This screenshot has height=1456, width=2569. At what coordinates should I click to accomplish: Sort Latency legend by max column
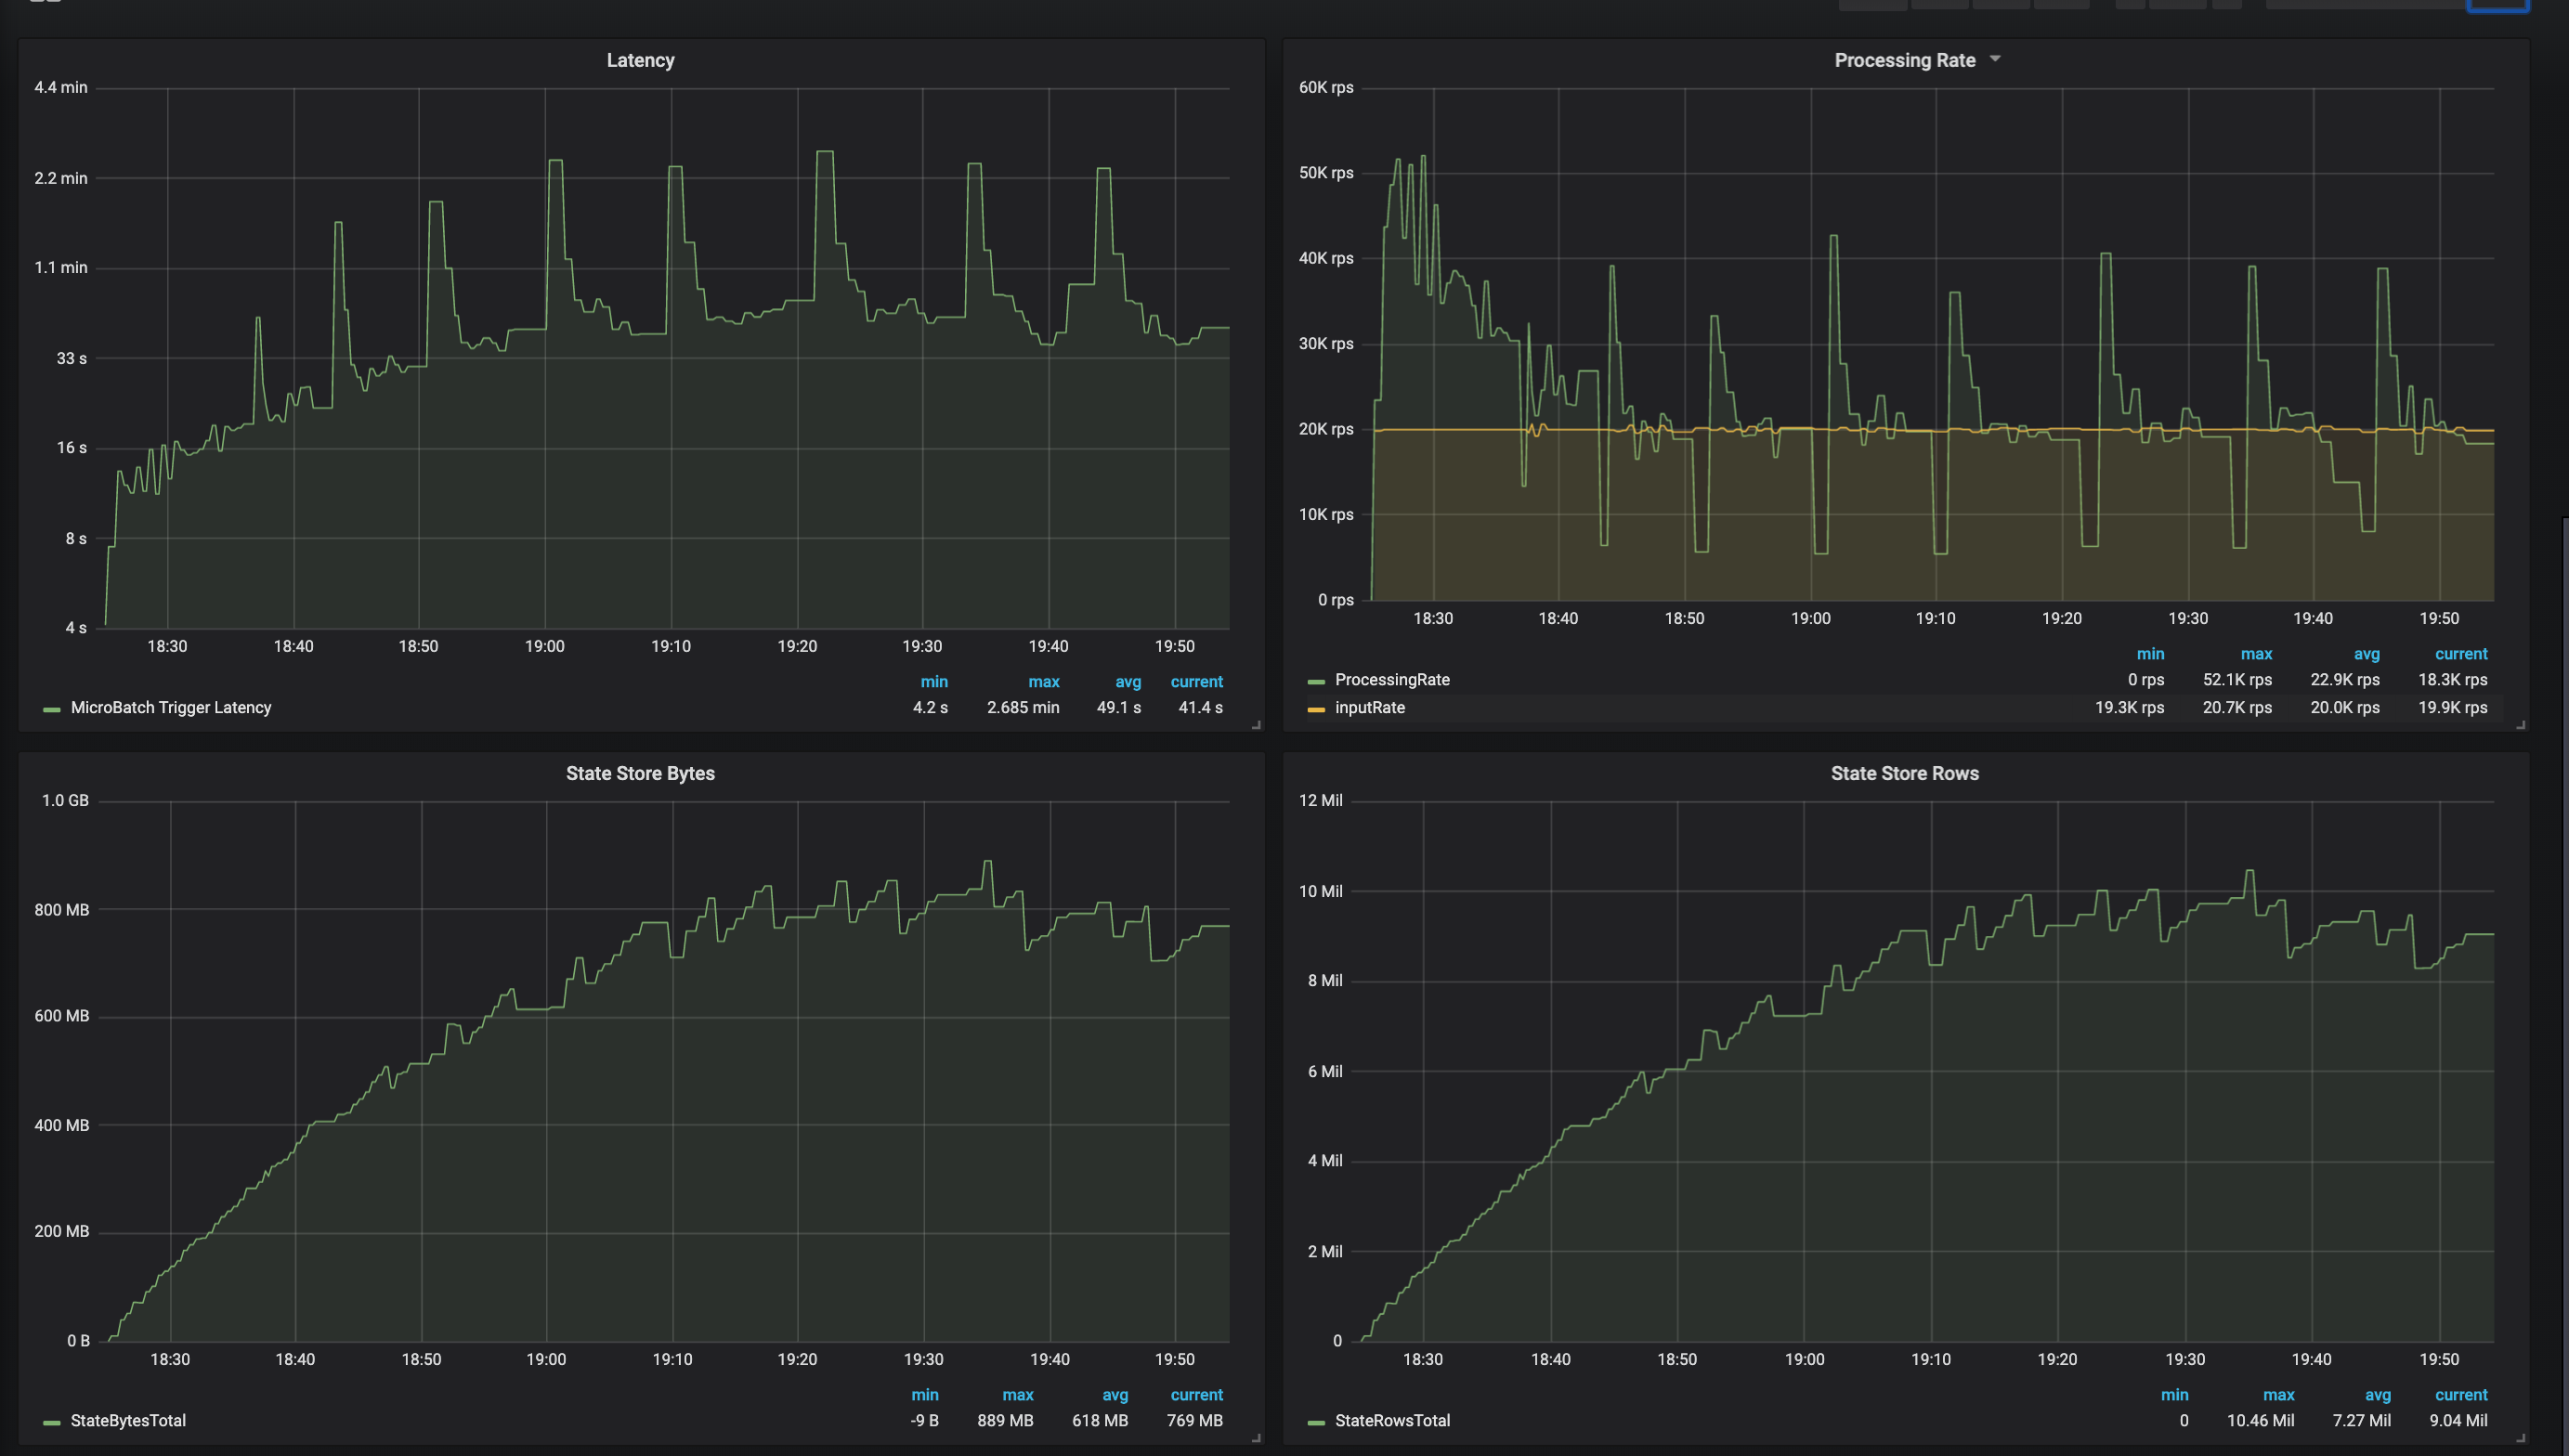coord(1043,681)
